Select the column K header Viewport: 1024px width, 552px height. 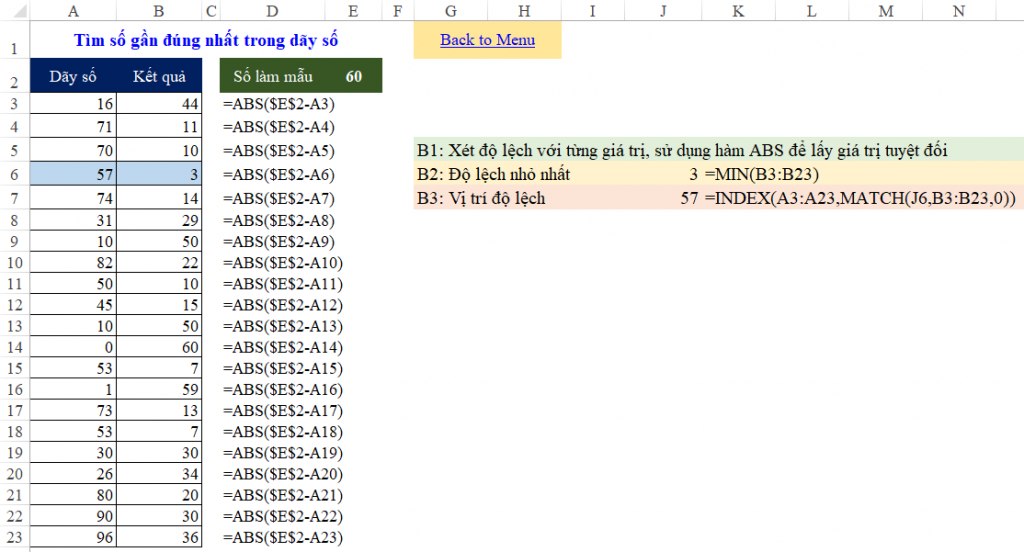click(x=738, y=12)
